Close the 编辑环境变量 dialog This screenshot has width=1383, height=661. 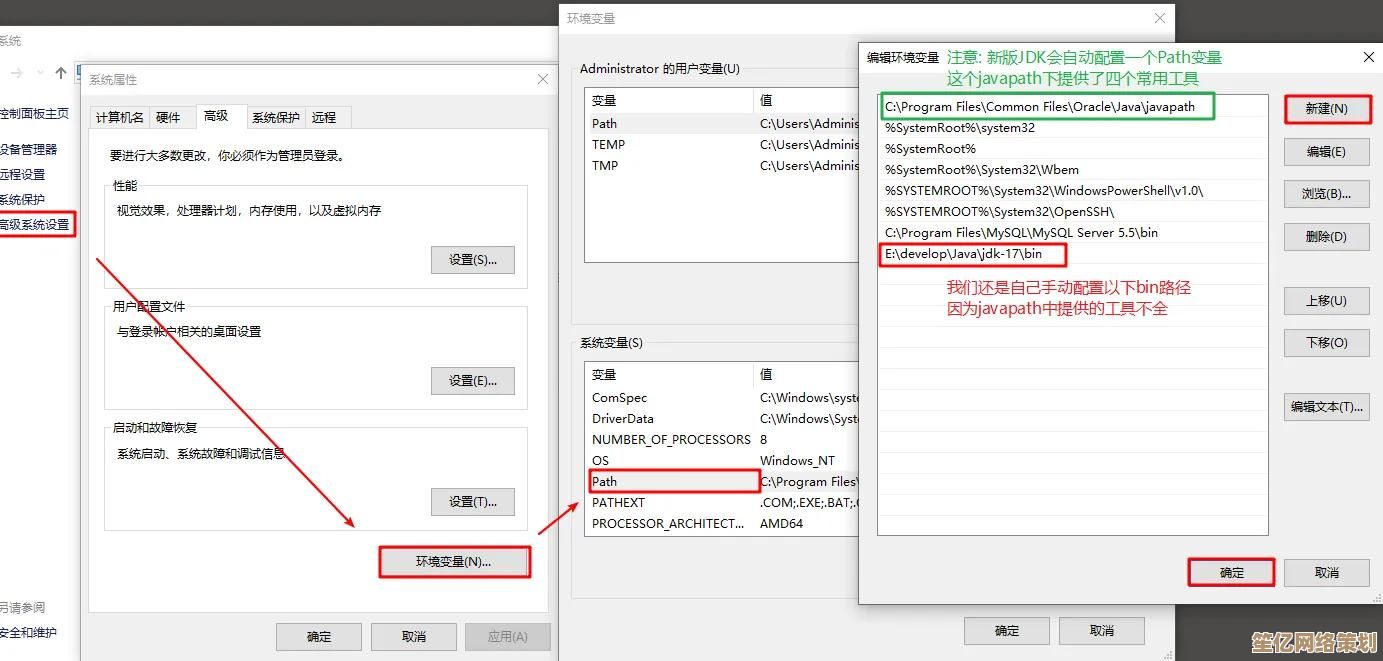tap(1369, 58)
